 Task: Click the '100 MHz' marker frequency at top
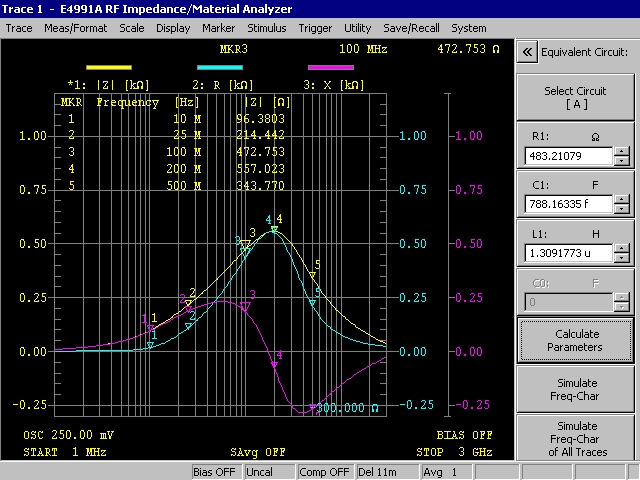[363, 49]
